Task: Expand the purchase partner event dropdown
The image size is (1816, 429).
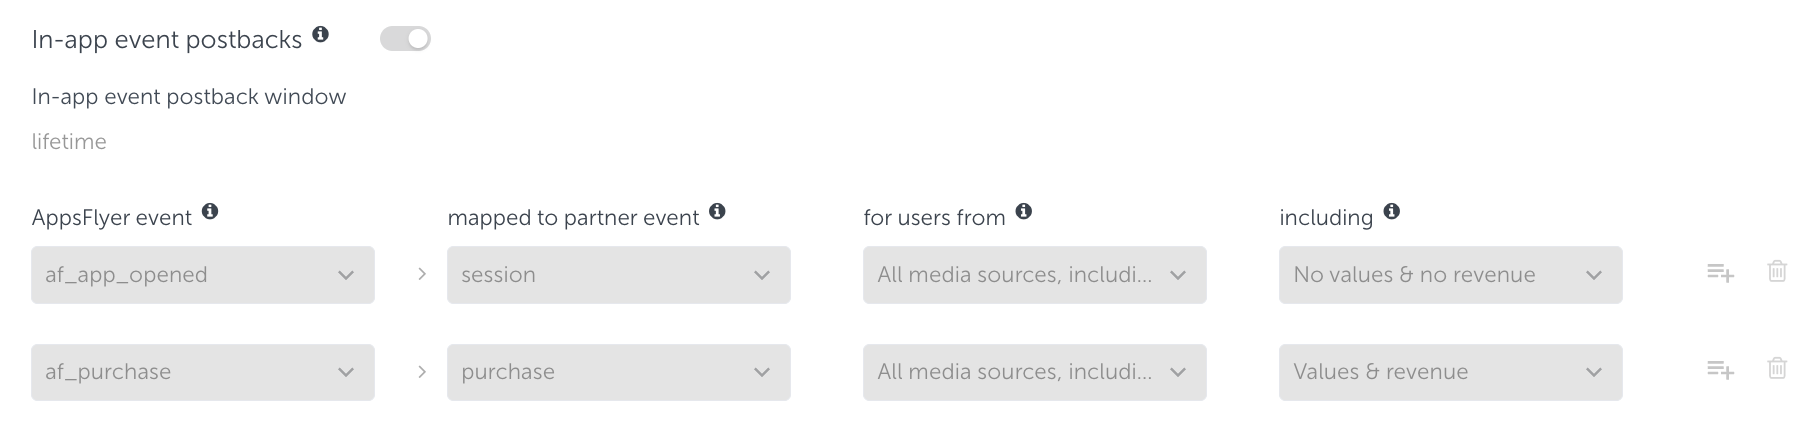Action: tap(619, 372)
